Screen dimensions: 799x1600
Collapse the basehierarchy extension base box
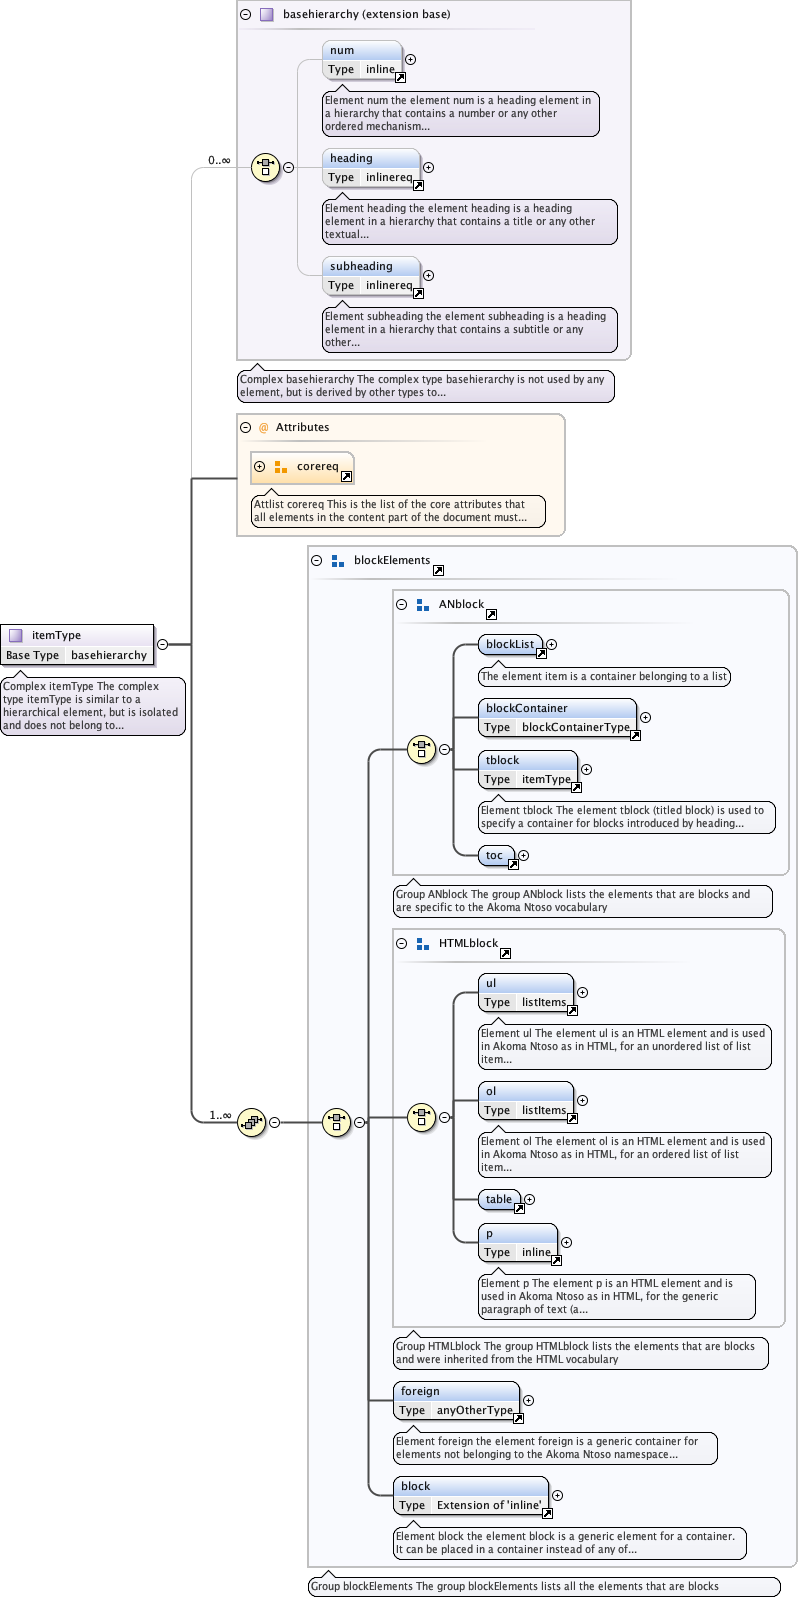point(246,15)
